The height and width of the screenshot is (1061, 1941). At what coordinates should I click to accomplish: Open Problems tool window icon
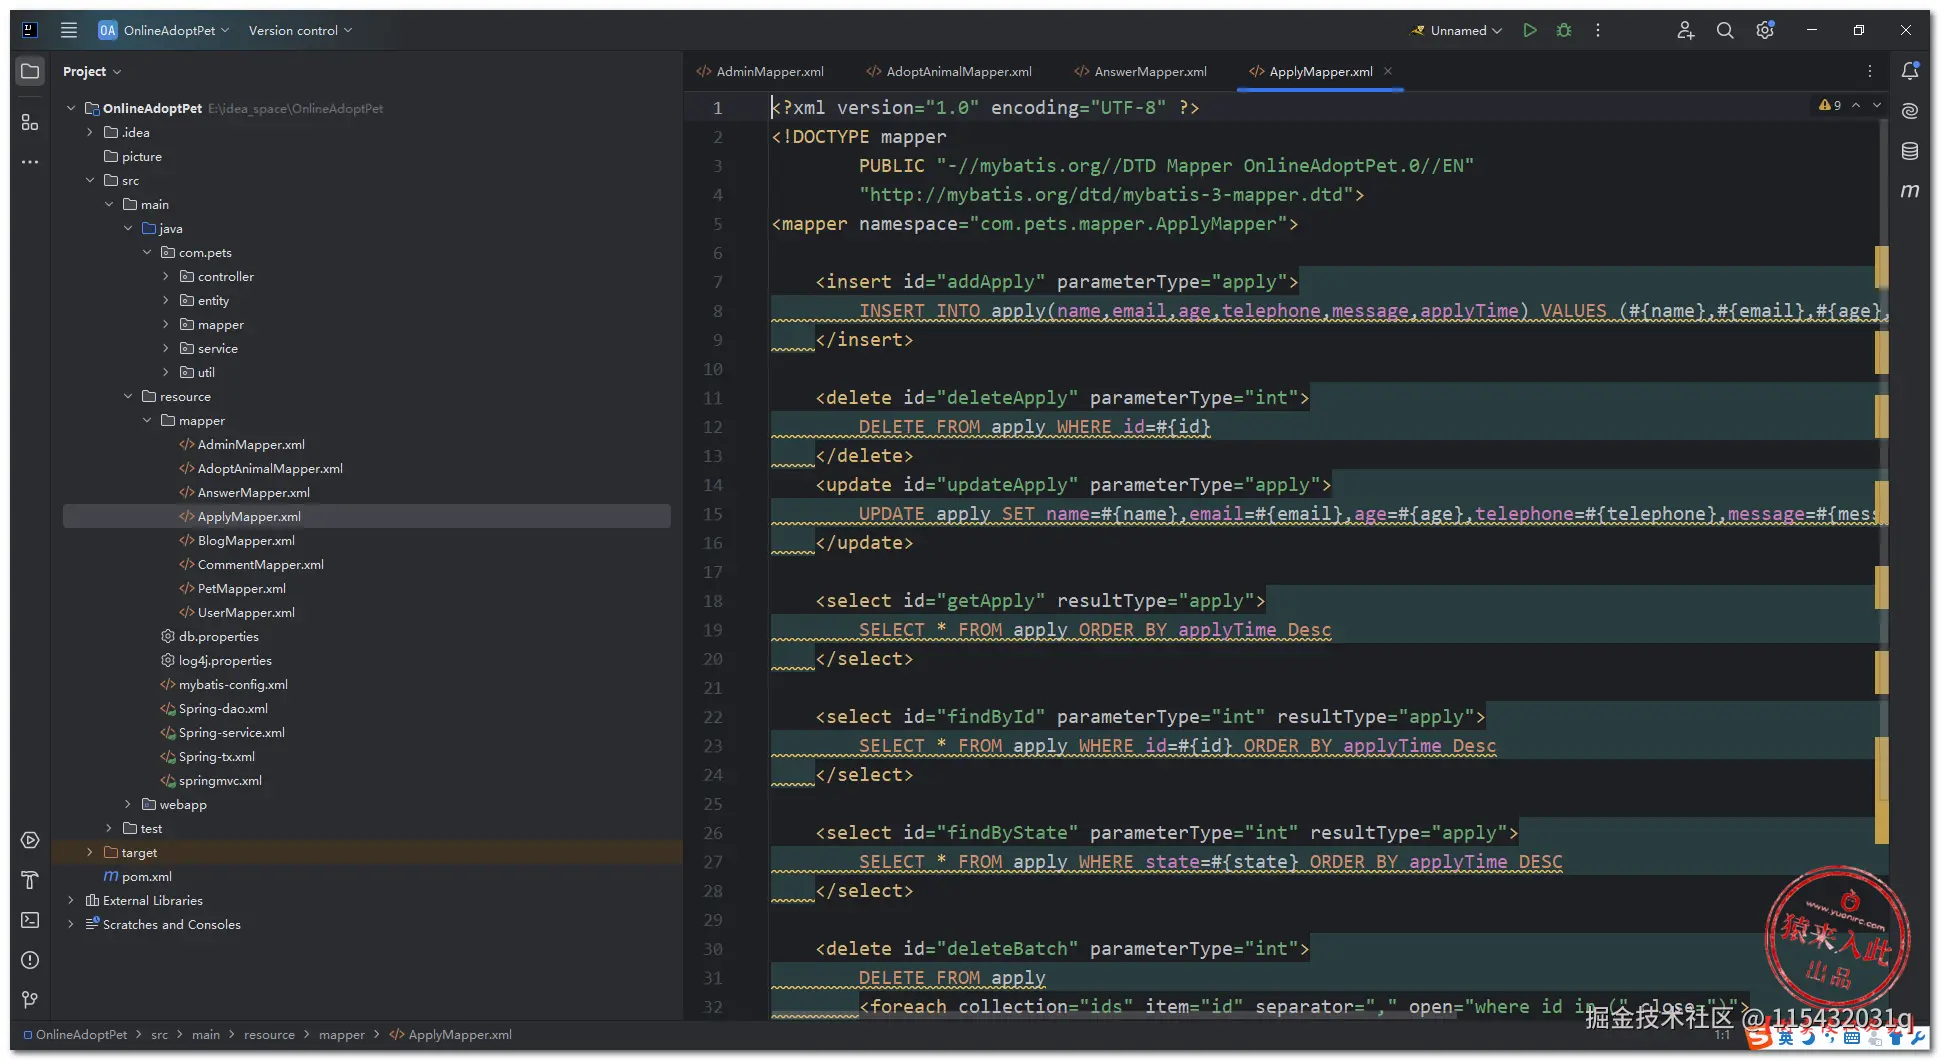[30, 960]
